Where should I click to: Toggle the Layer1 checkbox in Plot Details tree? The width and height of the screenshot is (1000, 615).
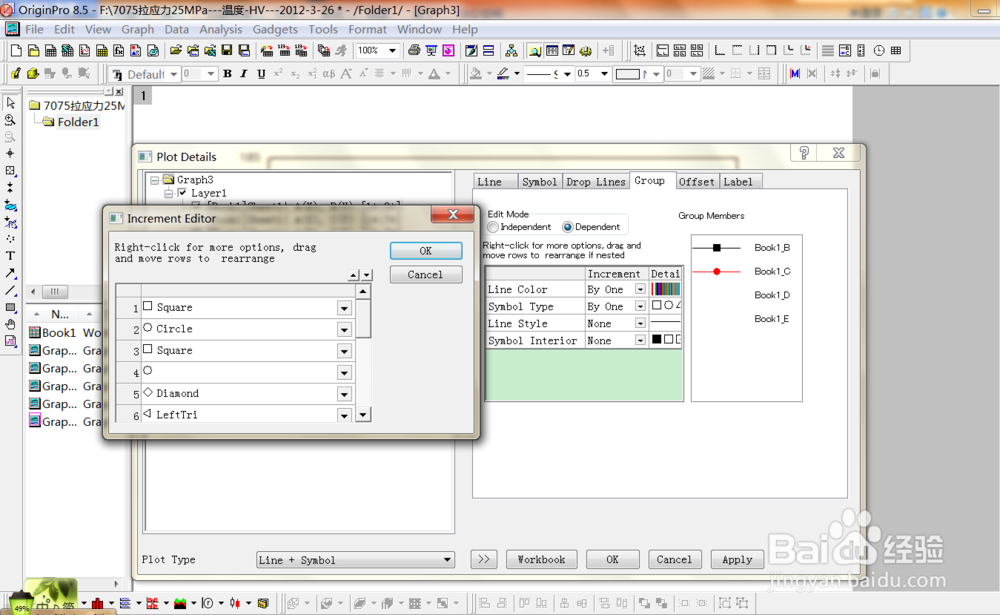tap(182, 193)
